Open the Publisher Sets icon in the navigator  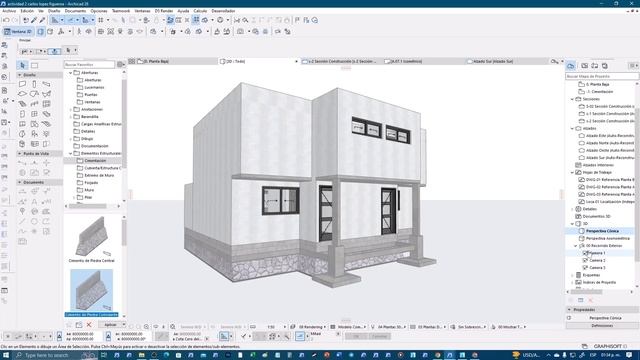pos(605,66)
